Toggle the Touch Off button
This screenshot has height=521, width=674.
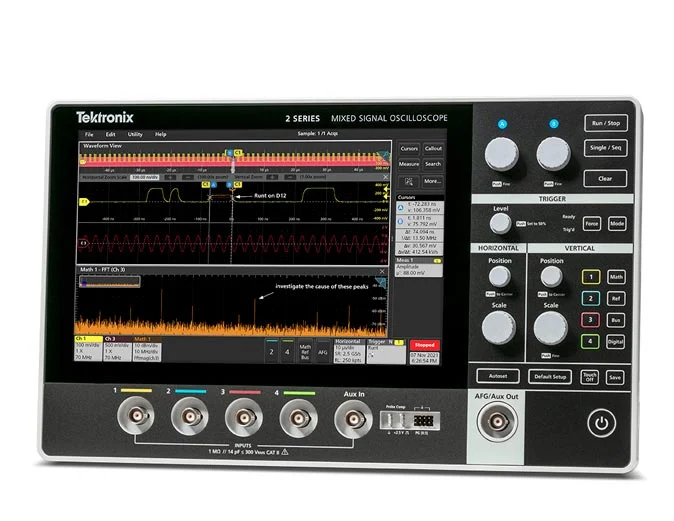589,377
